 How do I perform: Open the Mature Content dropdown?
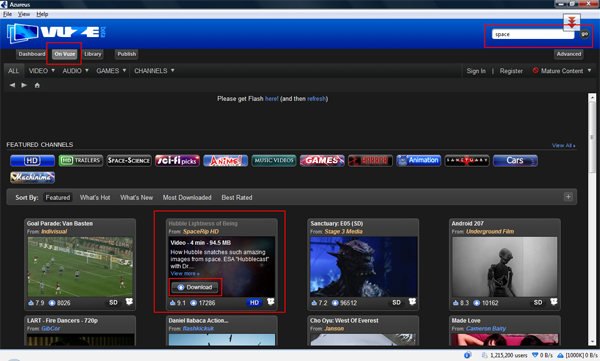(x=562, y=71)
